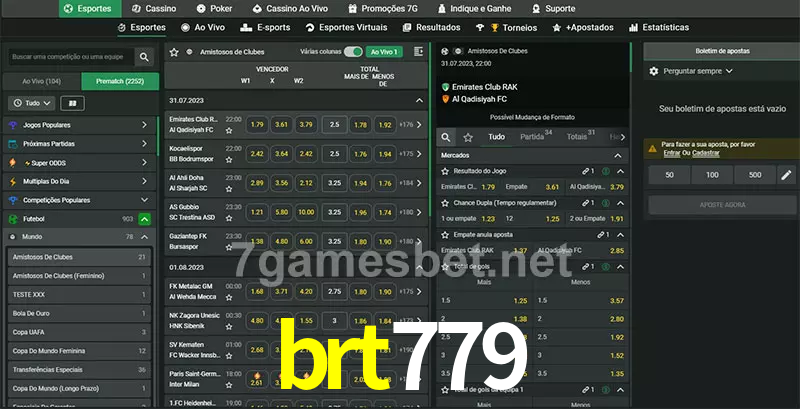
Task: Toggle the Várias colunas switch
Action: [x=353, y=51]
